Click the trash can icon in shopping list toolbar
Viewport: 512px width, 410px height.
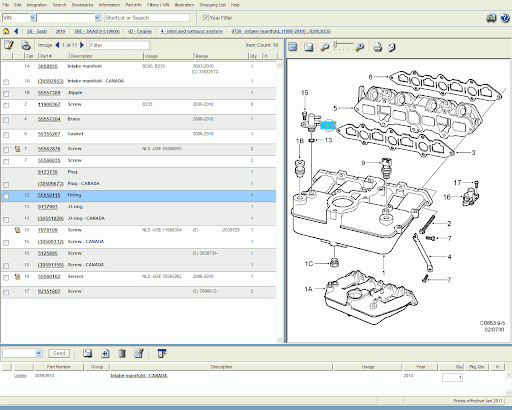pyautogui.click(x=122, y=353)
